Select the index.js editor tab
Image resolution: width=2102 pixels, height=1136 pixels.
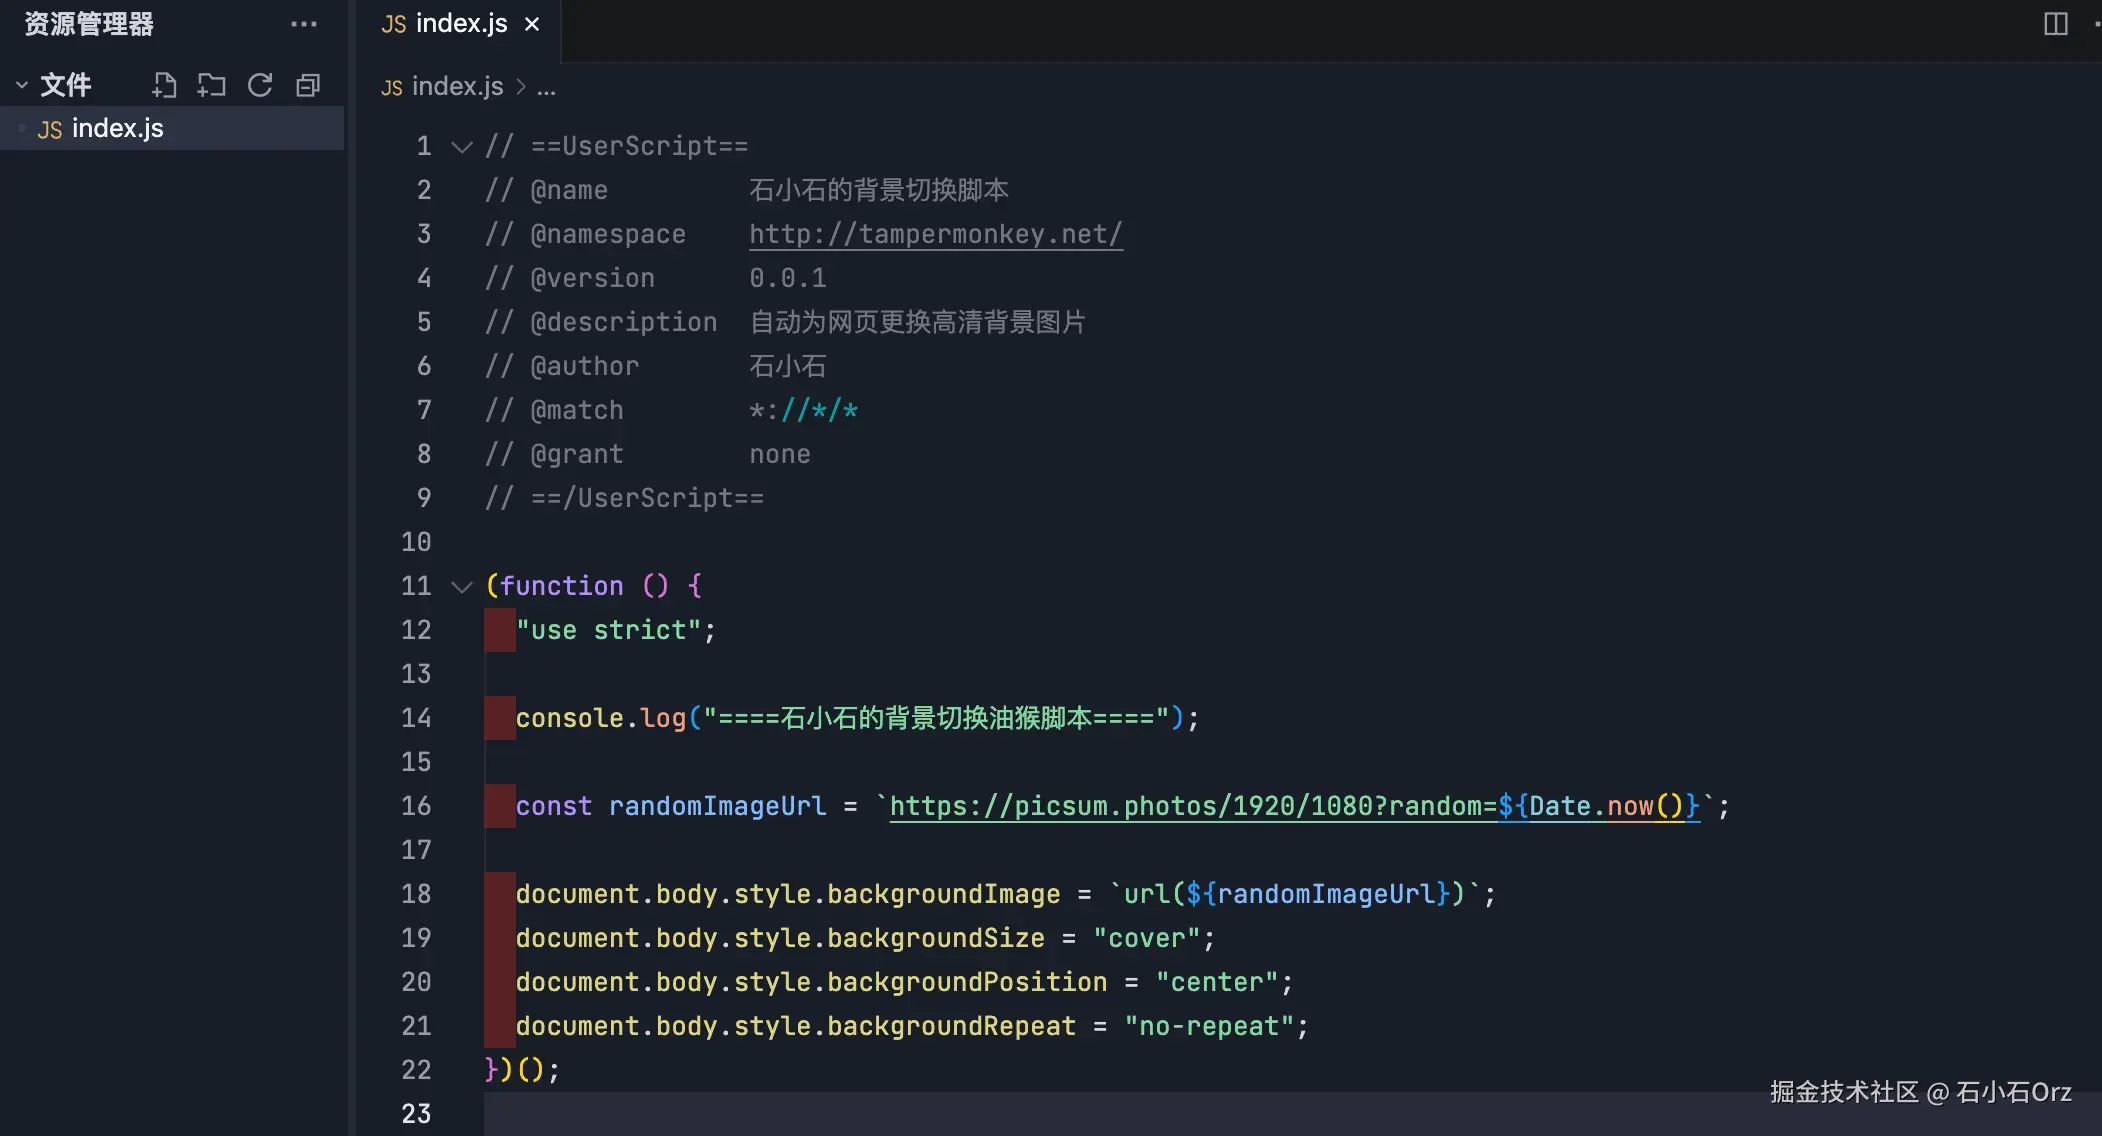pos(461,24)
